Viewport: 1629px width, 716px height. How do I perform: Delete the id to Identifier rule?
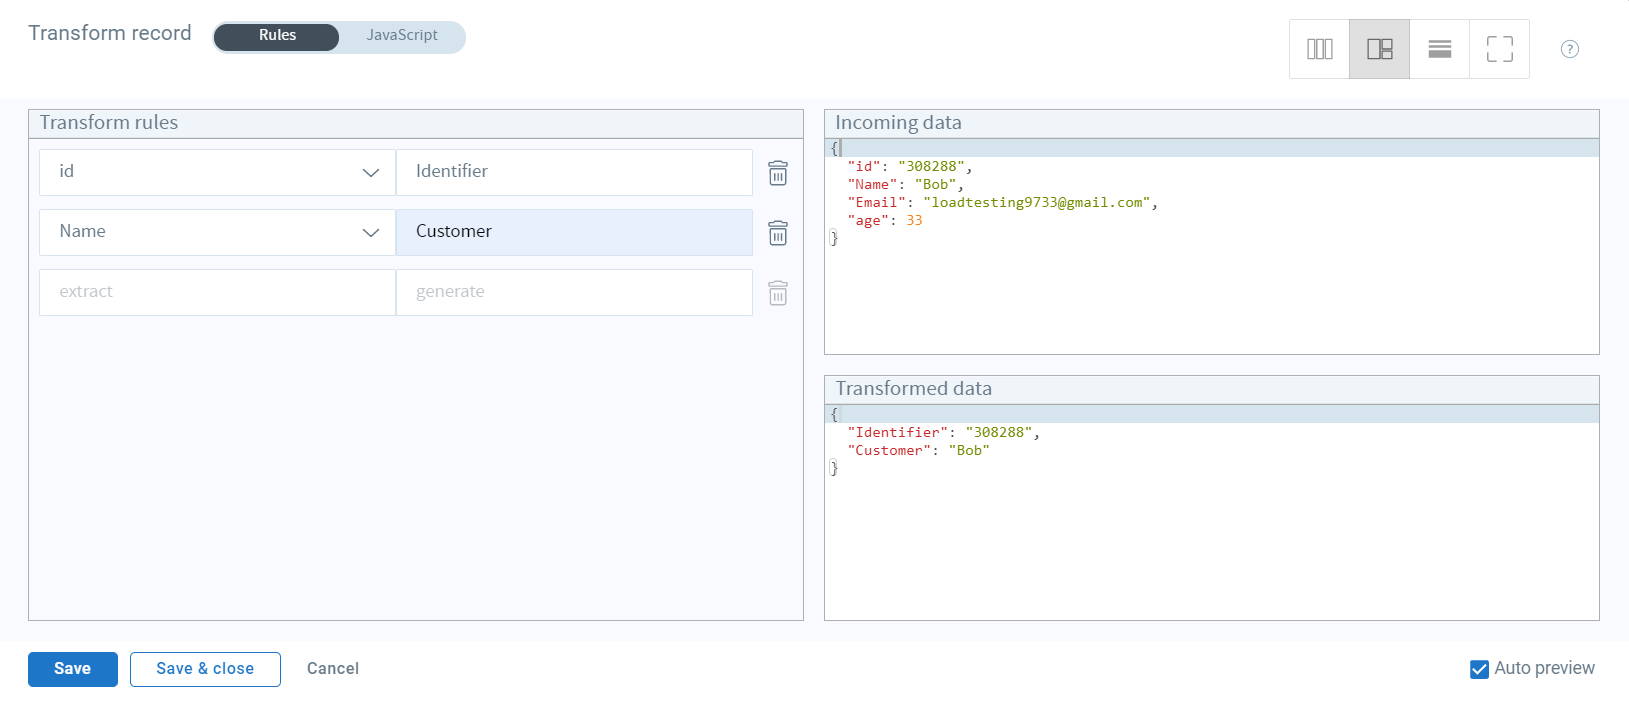pos(778,173)
